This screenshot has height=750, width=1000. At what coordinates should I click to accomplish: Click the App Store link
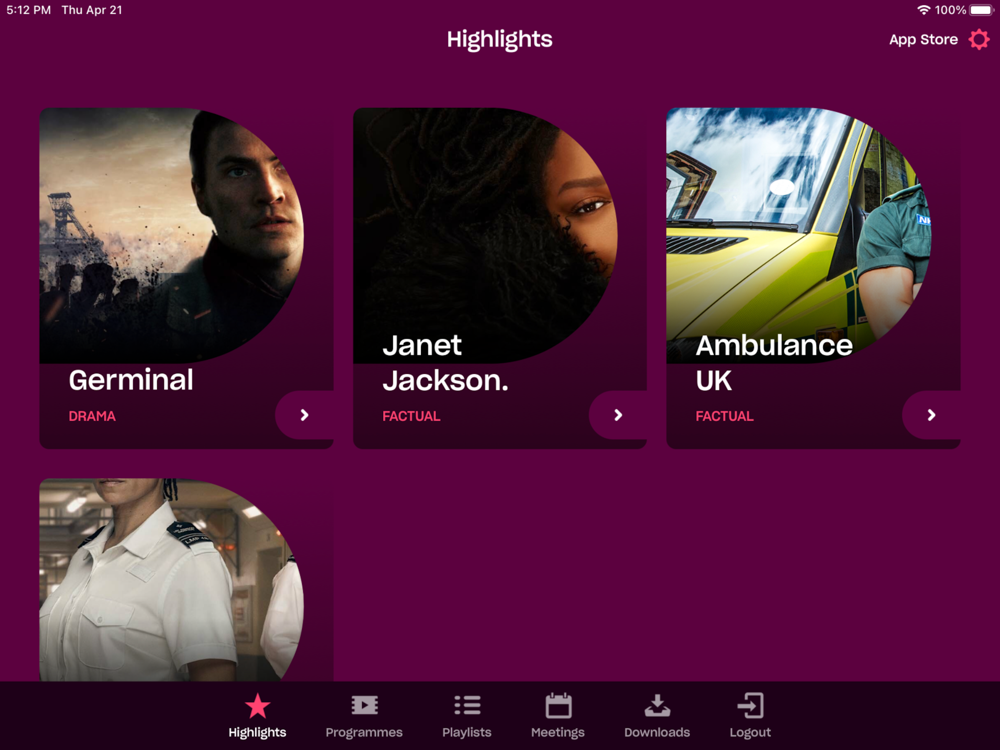coord(923,40)
